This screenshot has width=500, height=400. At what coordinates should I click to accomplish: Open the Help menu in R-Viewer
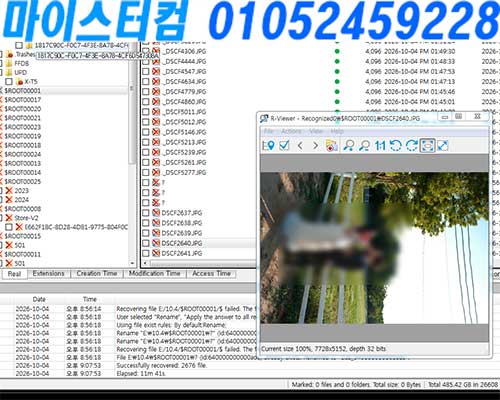coord(337,131)
